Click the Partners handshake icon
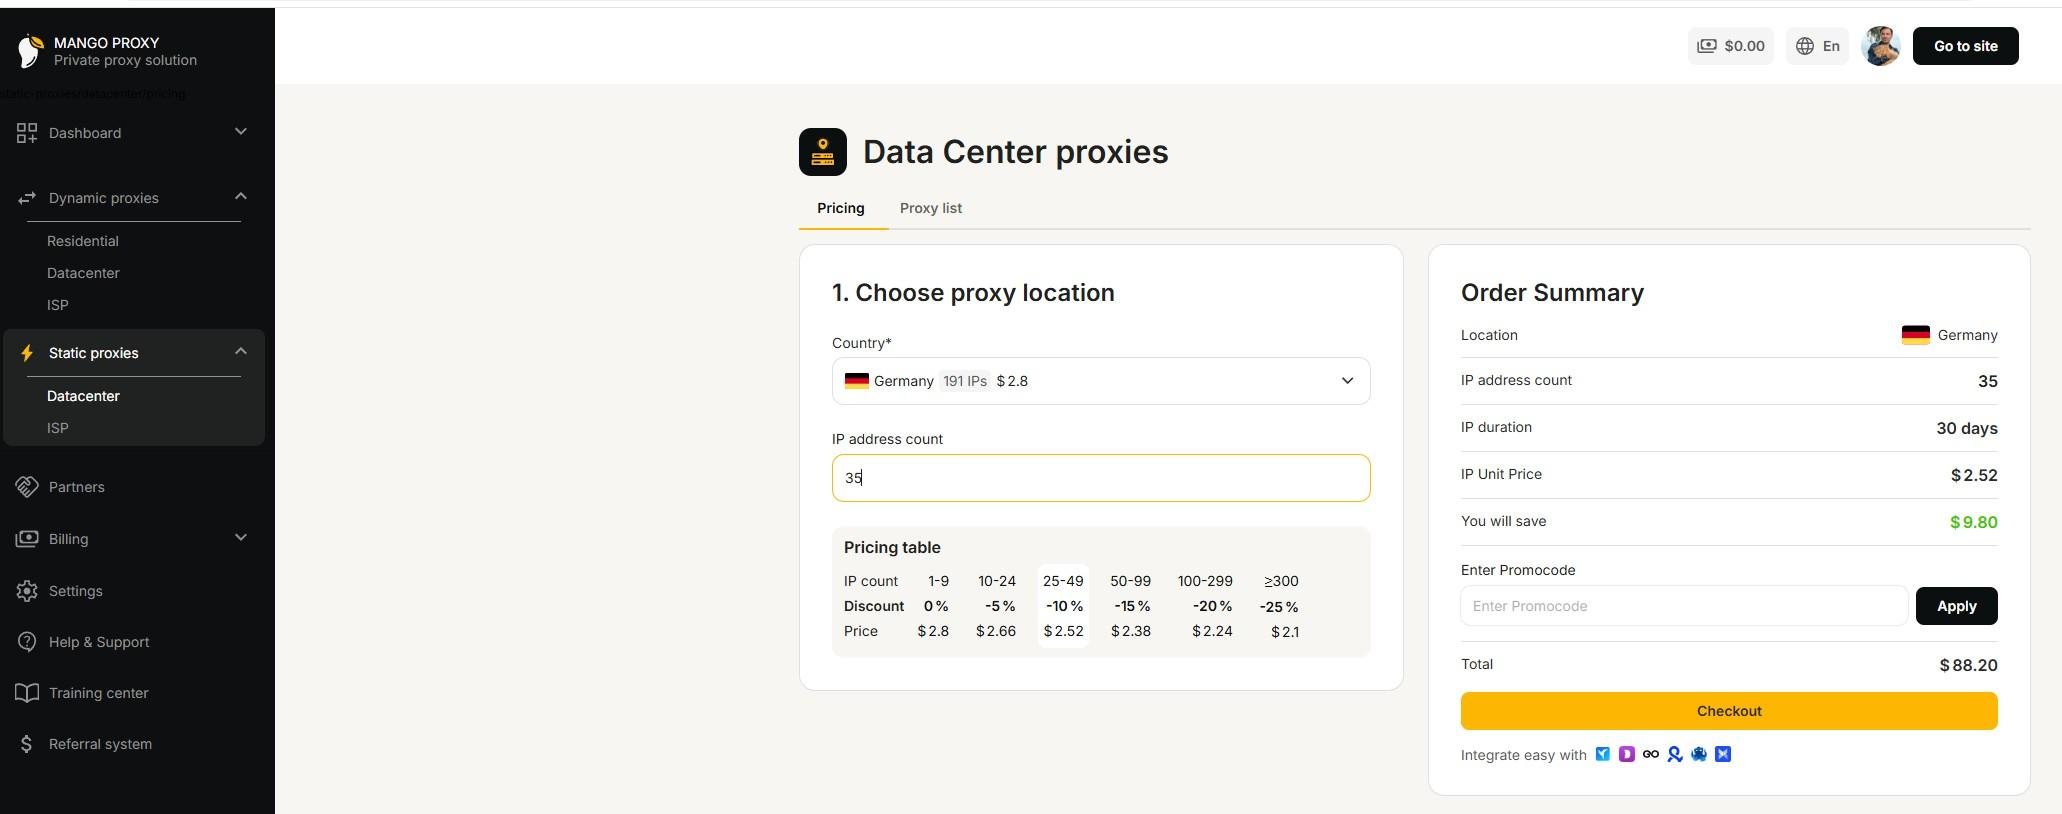Image resolution: width=2062 pixels, height=814 pixels. click(x=27, y=487)
